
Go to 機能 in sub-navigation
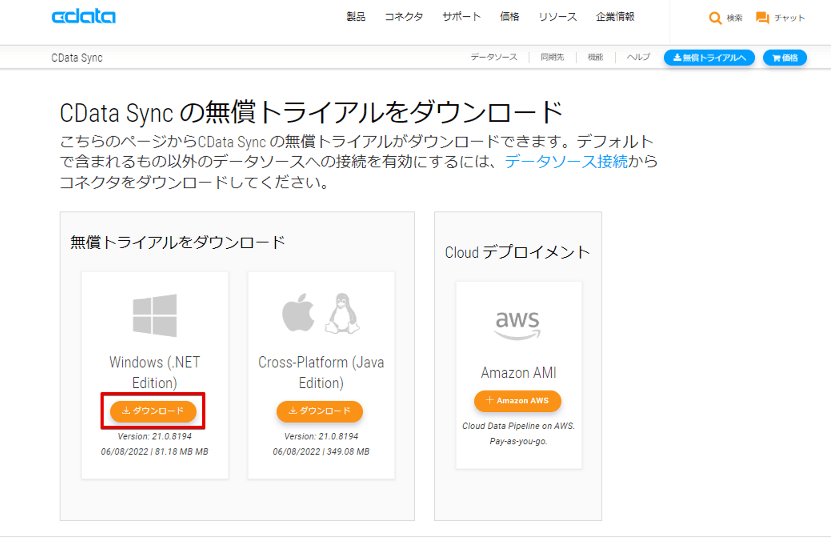(x=595, y=57)
